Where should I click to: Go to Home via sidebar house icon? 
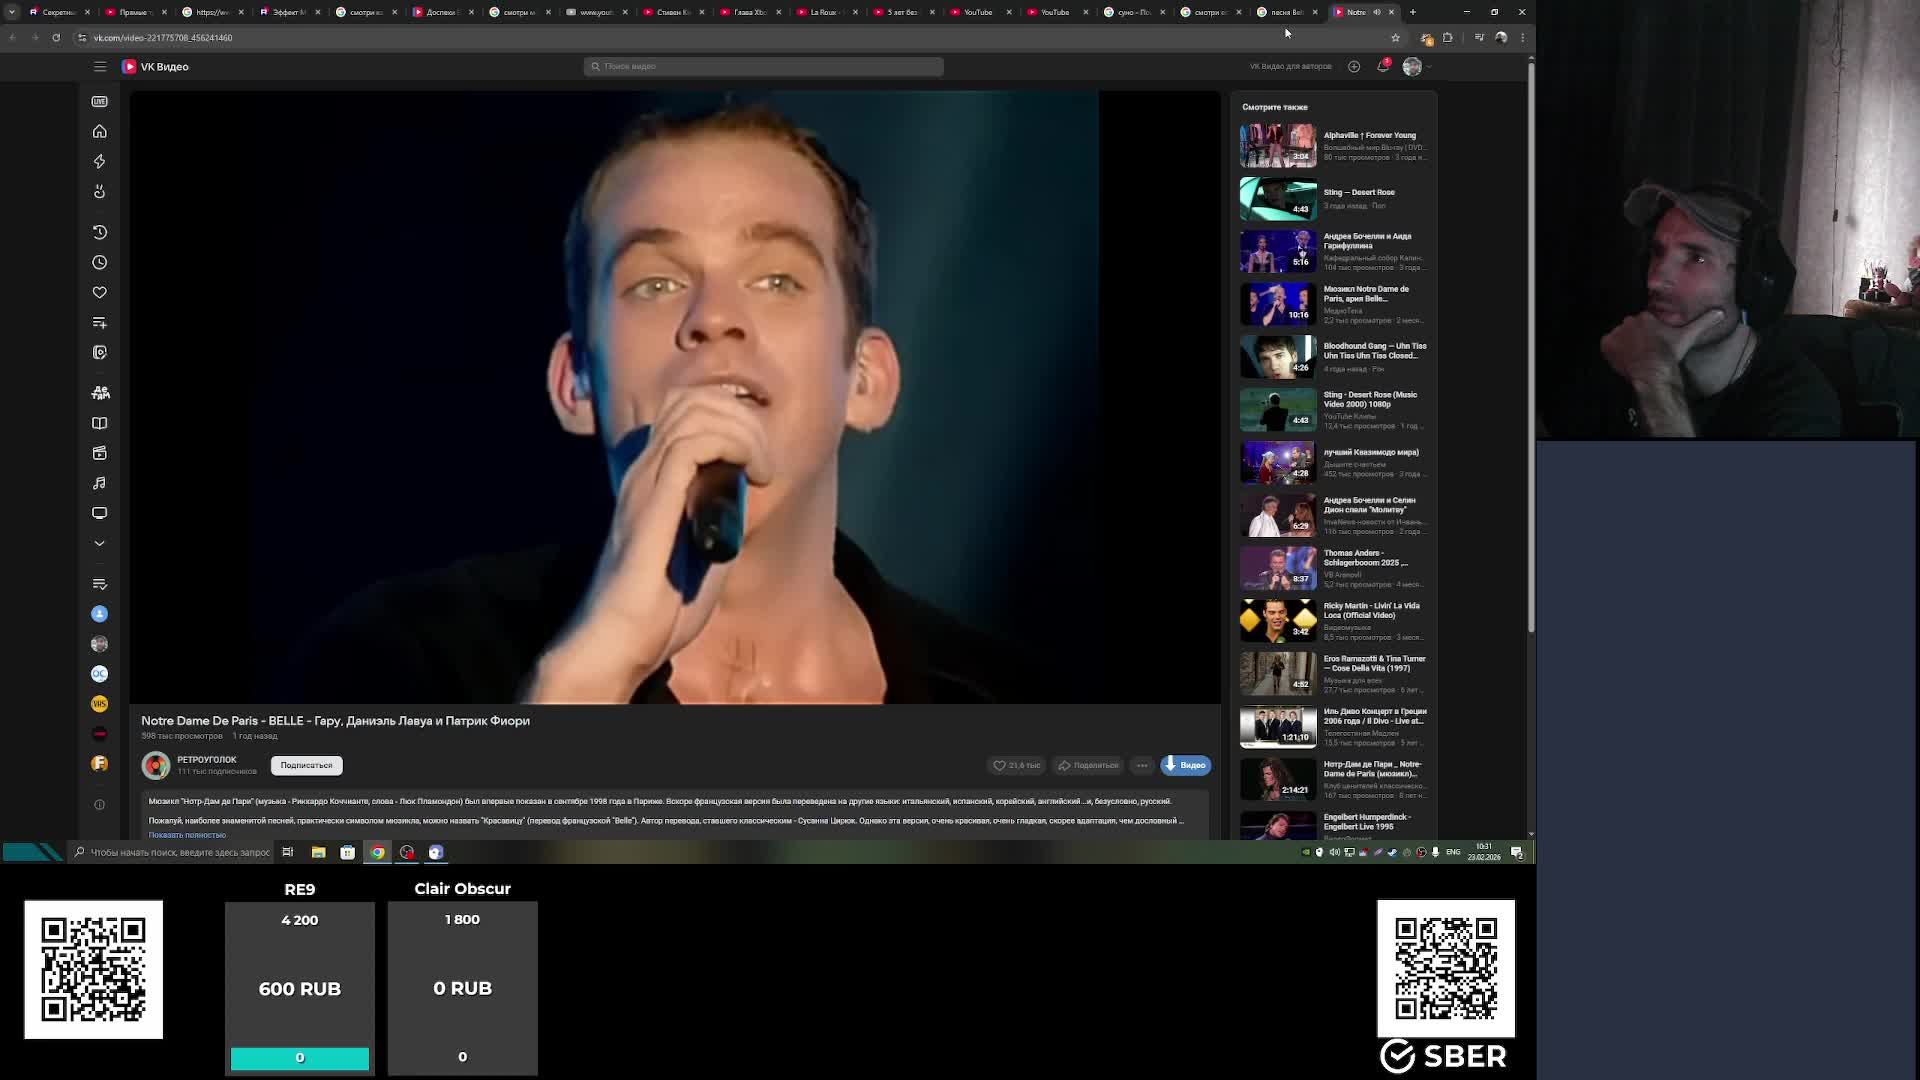click(100, 132)
